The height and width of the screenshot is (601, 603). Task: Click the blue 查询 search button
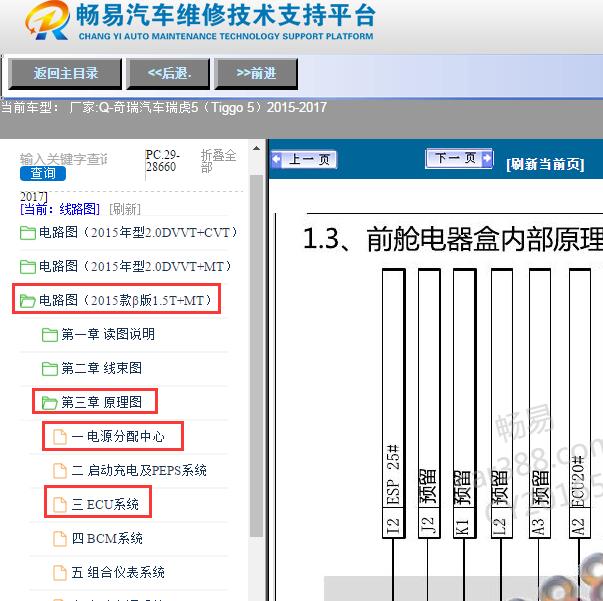pos(43,173)
